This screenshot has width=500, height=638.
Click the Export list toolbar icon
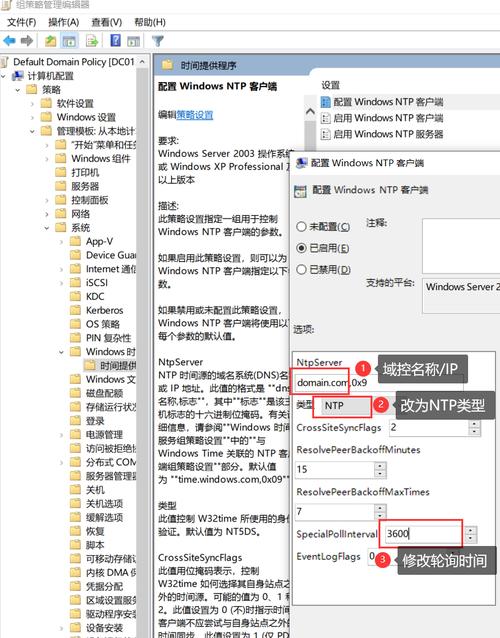tap(92, 41)
